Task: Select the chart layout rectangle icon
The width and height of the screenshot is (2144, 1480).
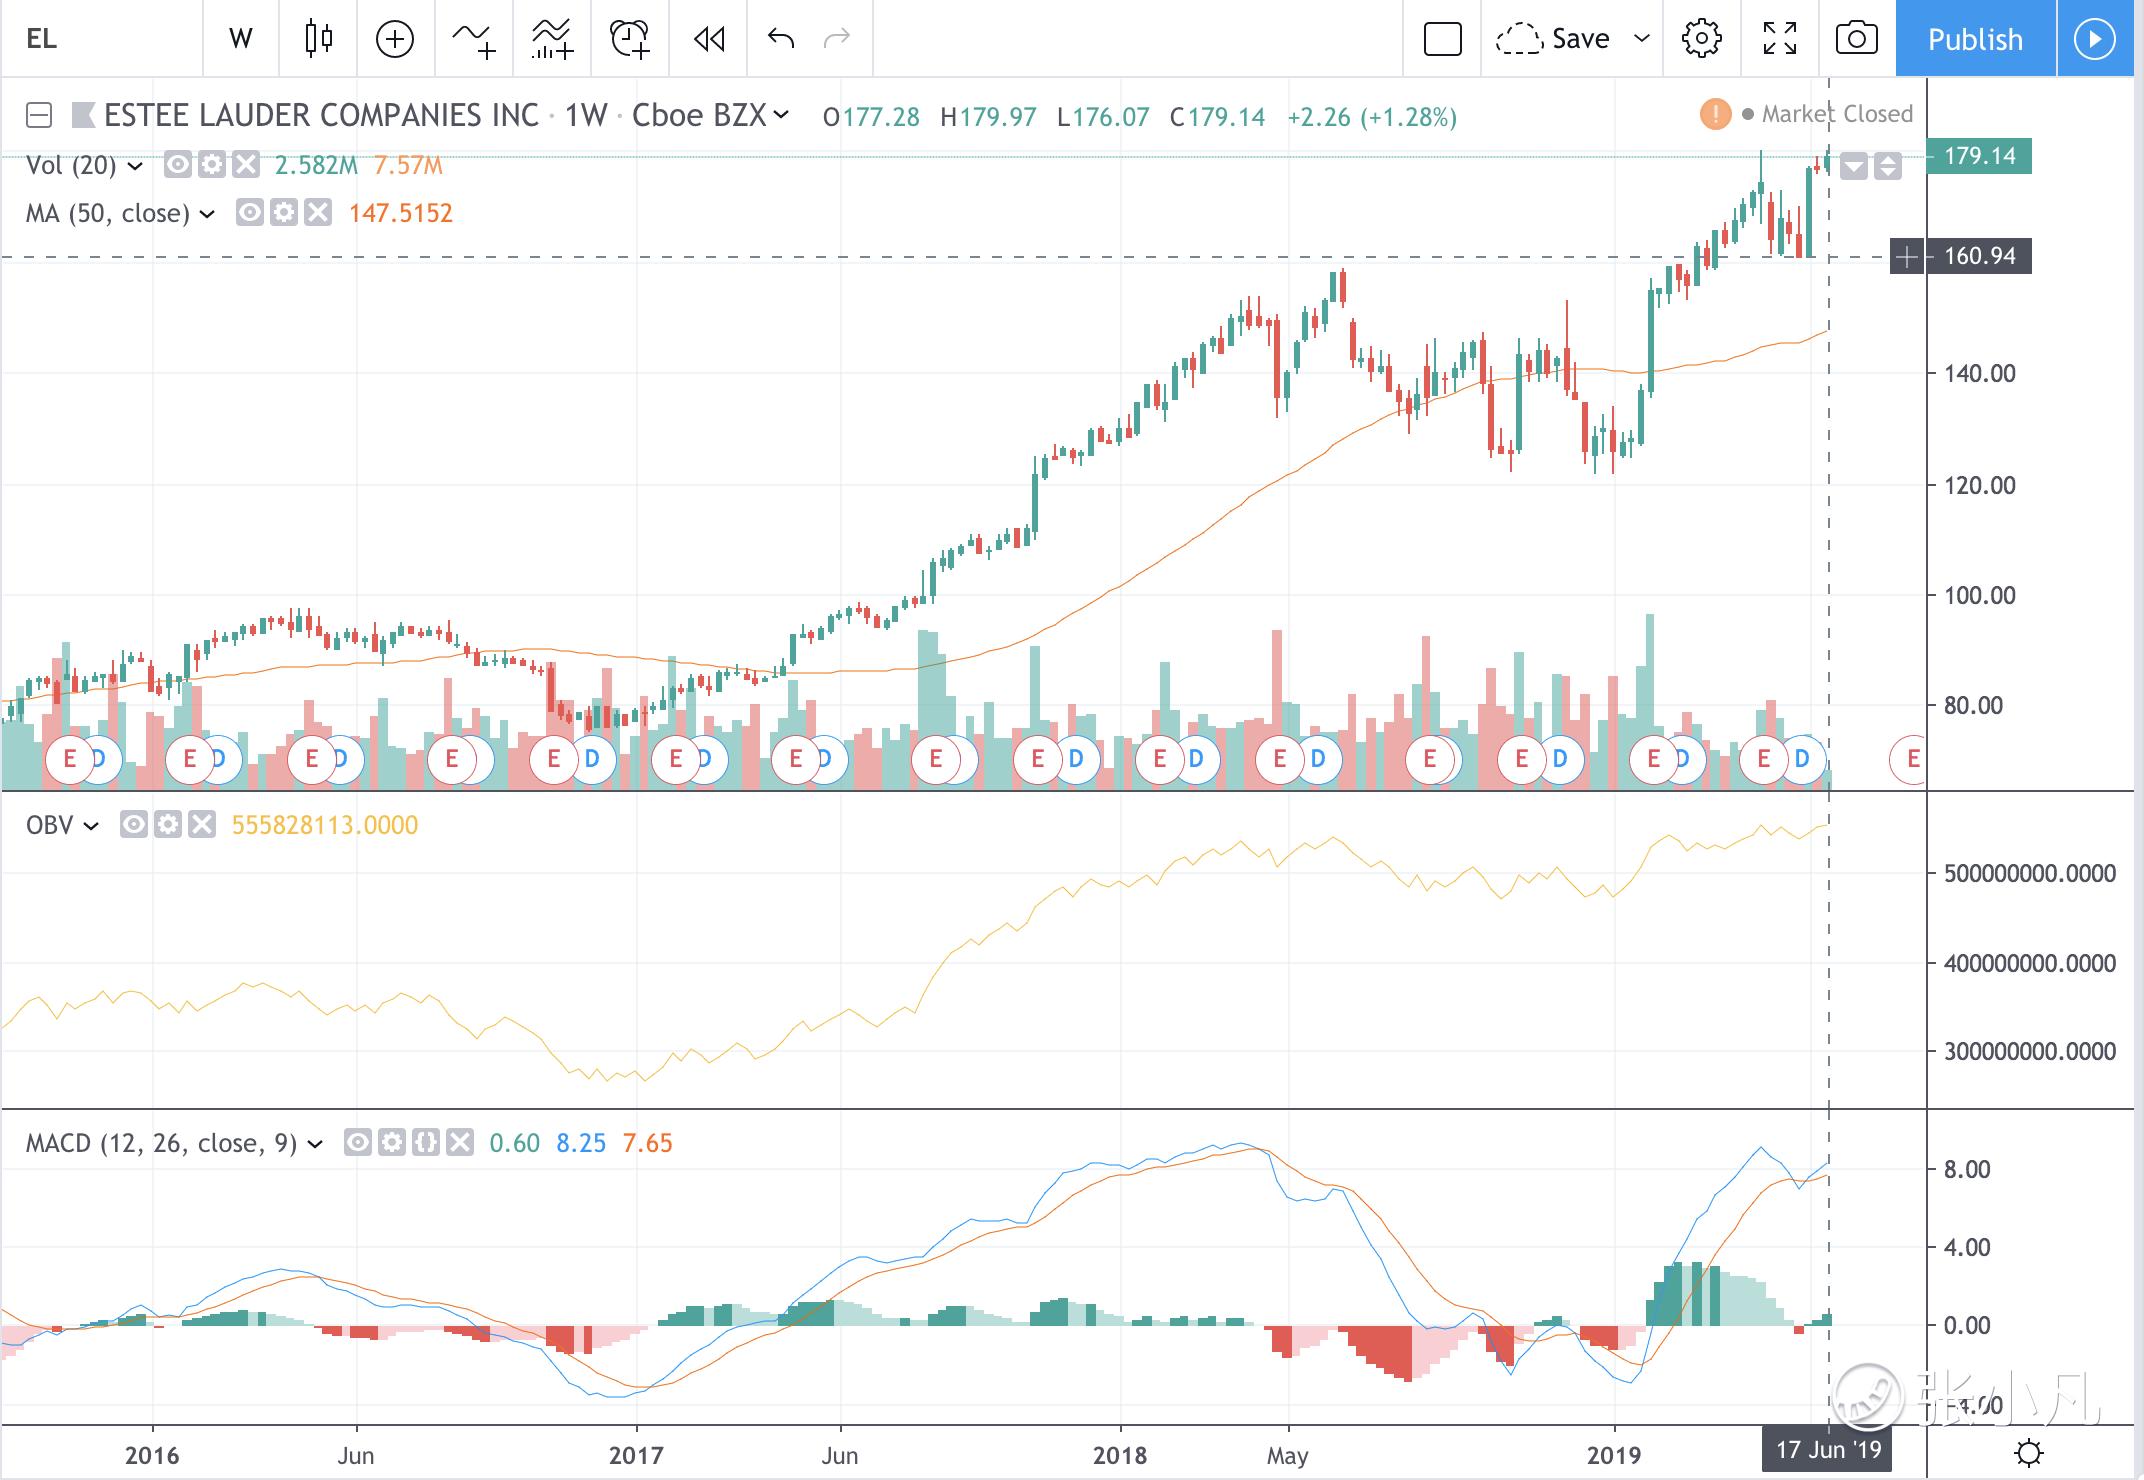Action: click(x=1442, y=39)
